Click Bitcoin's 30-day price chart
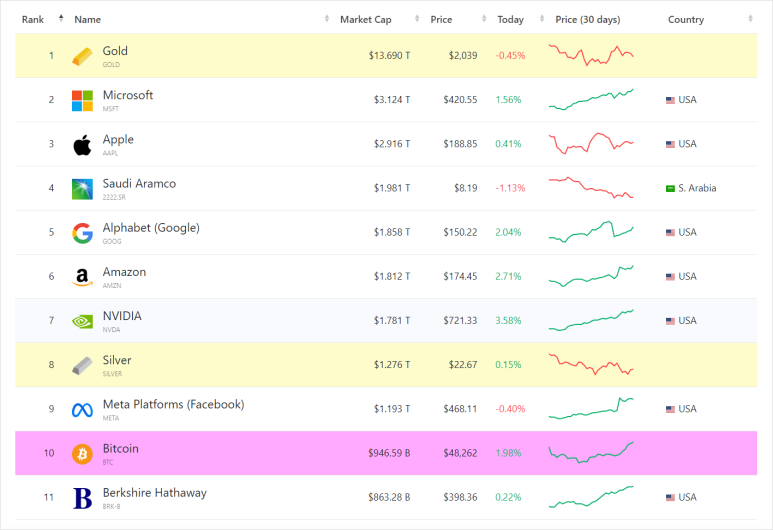Image resolution: width=773 pixels, height=530 pixels. pos(591,453)
